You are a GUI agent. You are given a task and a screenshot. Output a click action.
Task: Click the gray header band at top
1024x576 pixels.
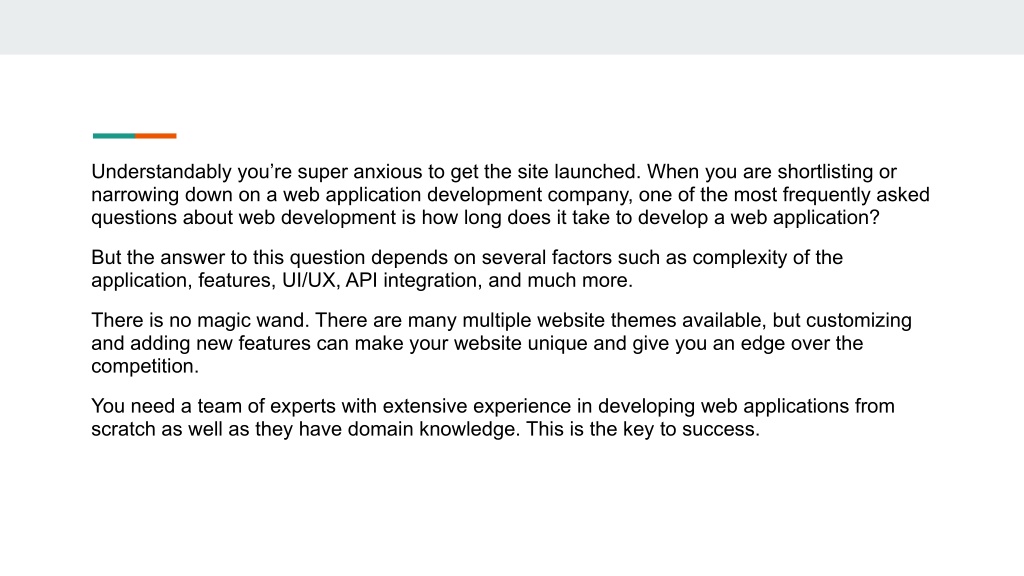click(x=512, y=27)
